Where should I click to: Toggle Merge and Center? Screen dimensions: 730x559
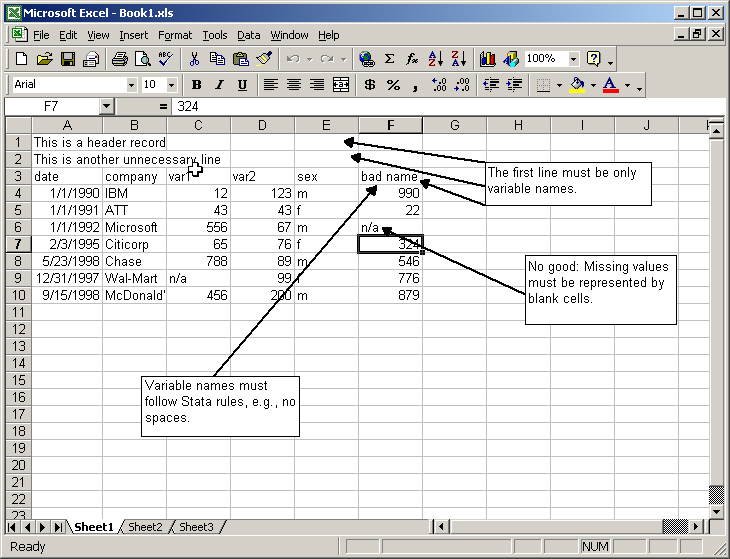[341, 85]
